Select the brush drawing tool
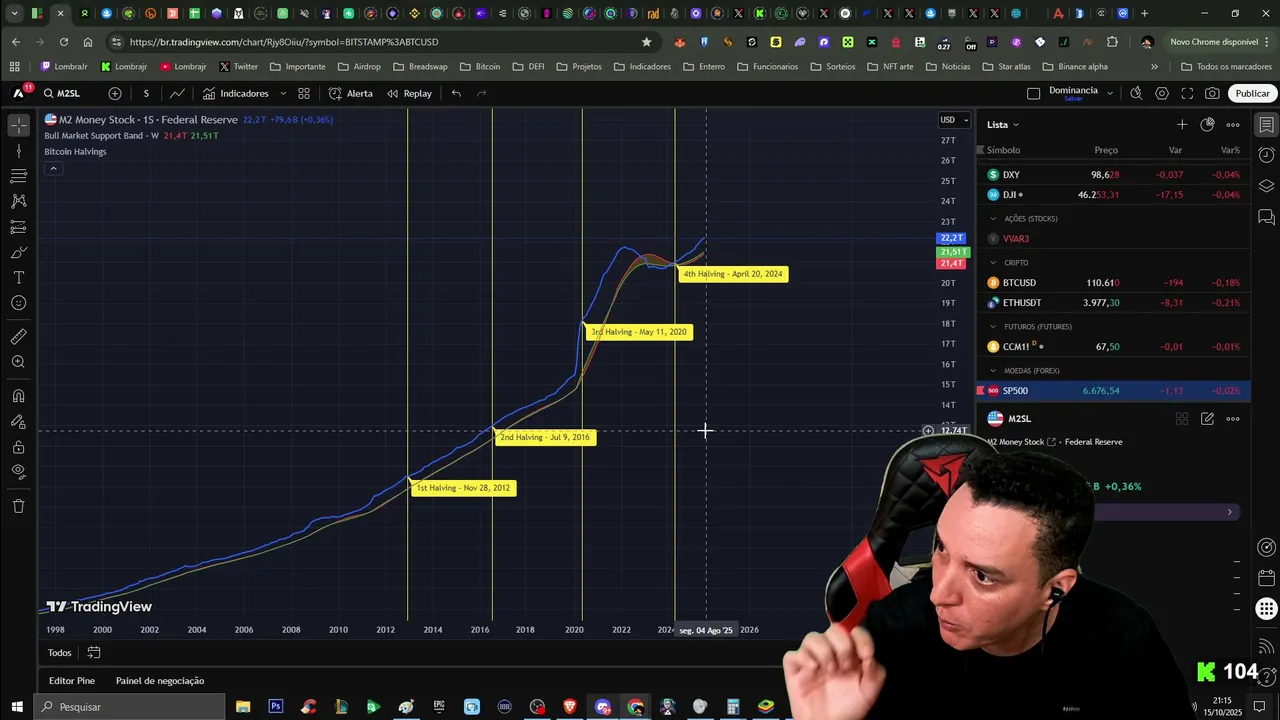Image resolution: width=1280 pixels, height=720 pixels. [x=18, y=252]
